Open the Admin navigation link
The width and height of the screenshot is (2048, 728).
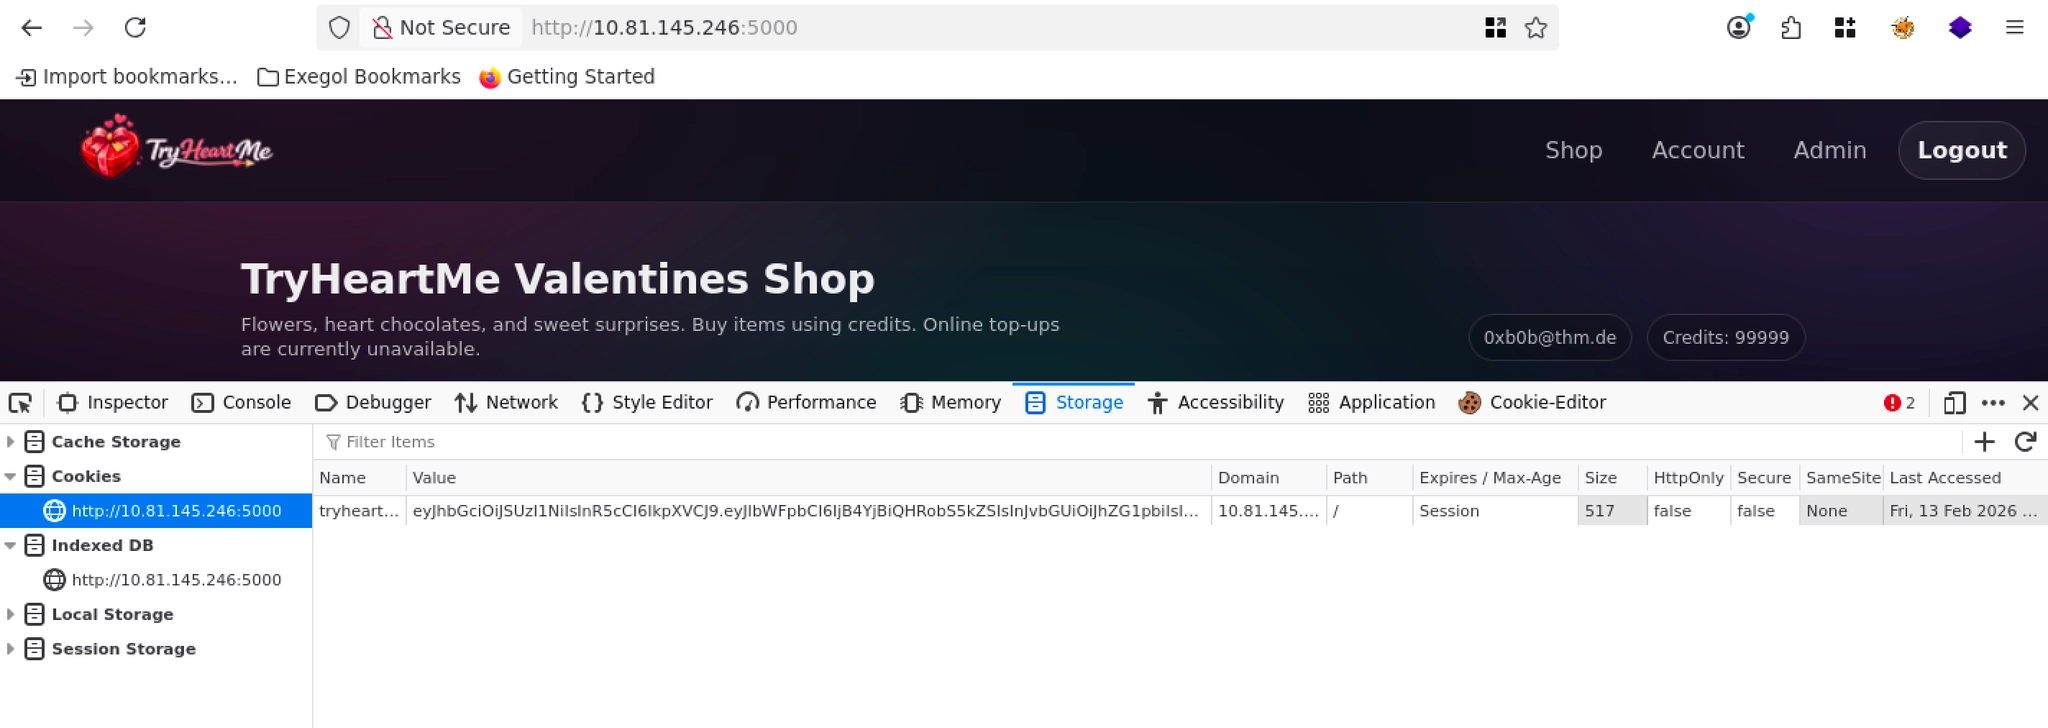[1829, 150]
